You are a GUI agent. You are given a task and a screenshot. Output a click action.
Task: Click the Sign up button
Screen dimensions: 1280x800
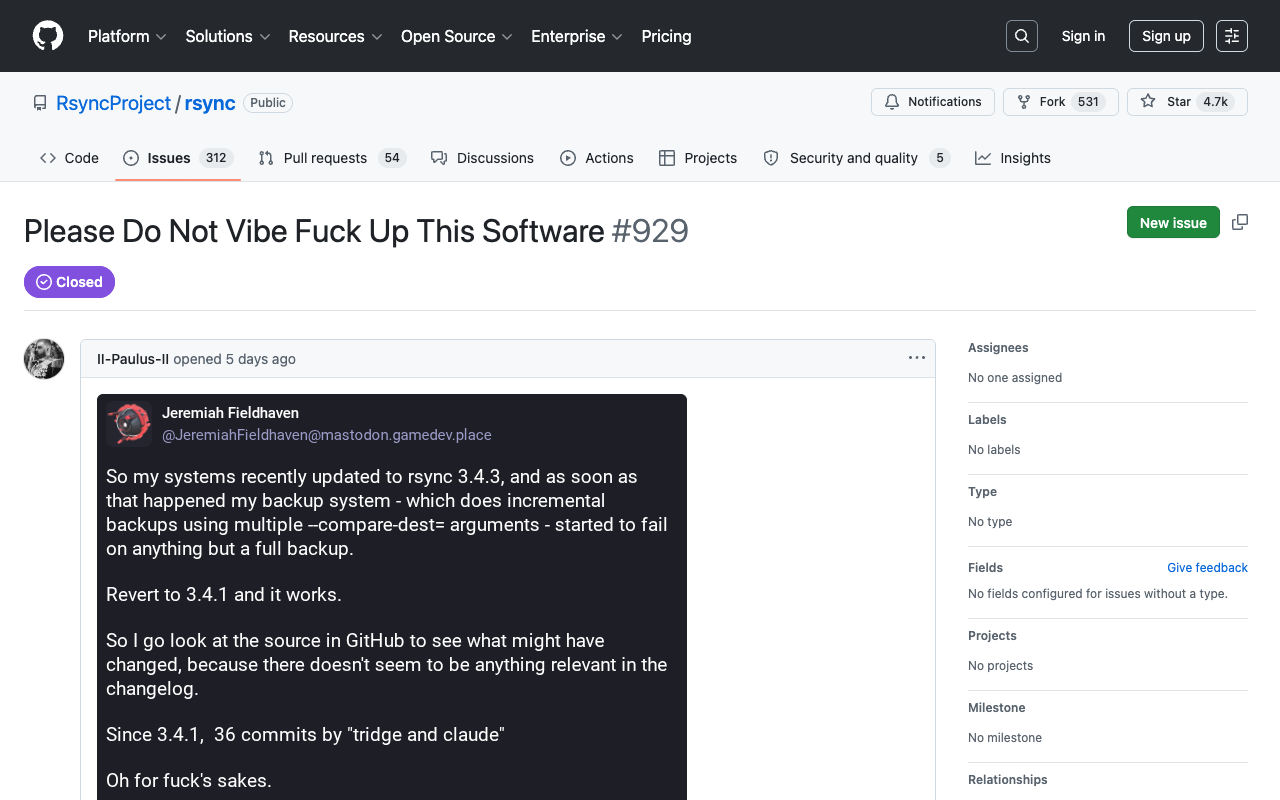point(1166,36)
